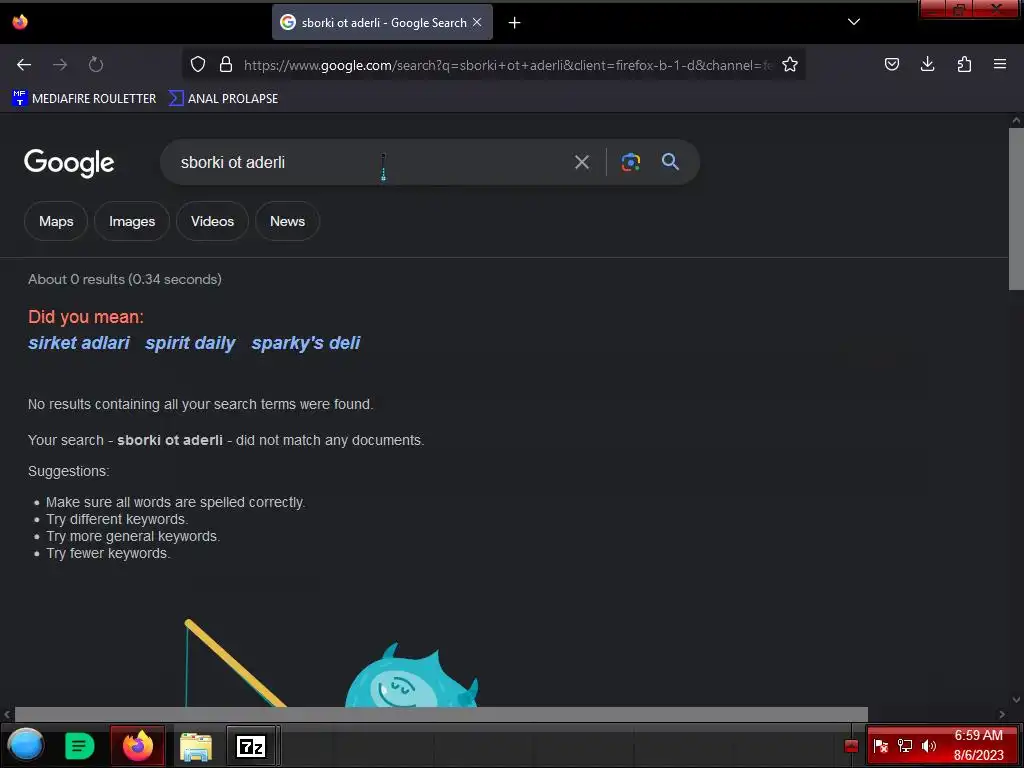
Task: Click Firefox in the taskbar
Action: point(138,745)
